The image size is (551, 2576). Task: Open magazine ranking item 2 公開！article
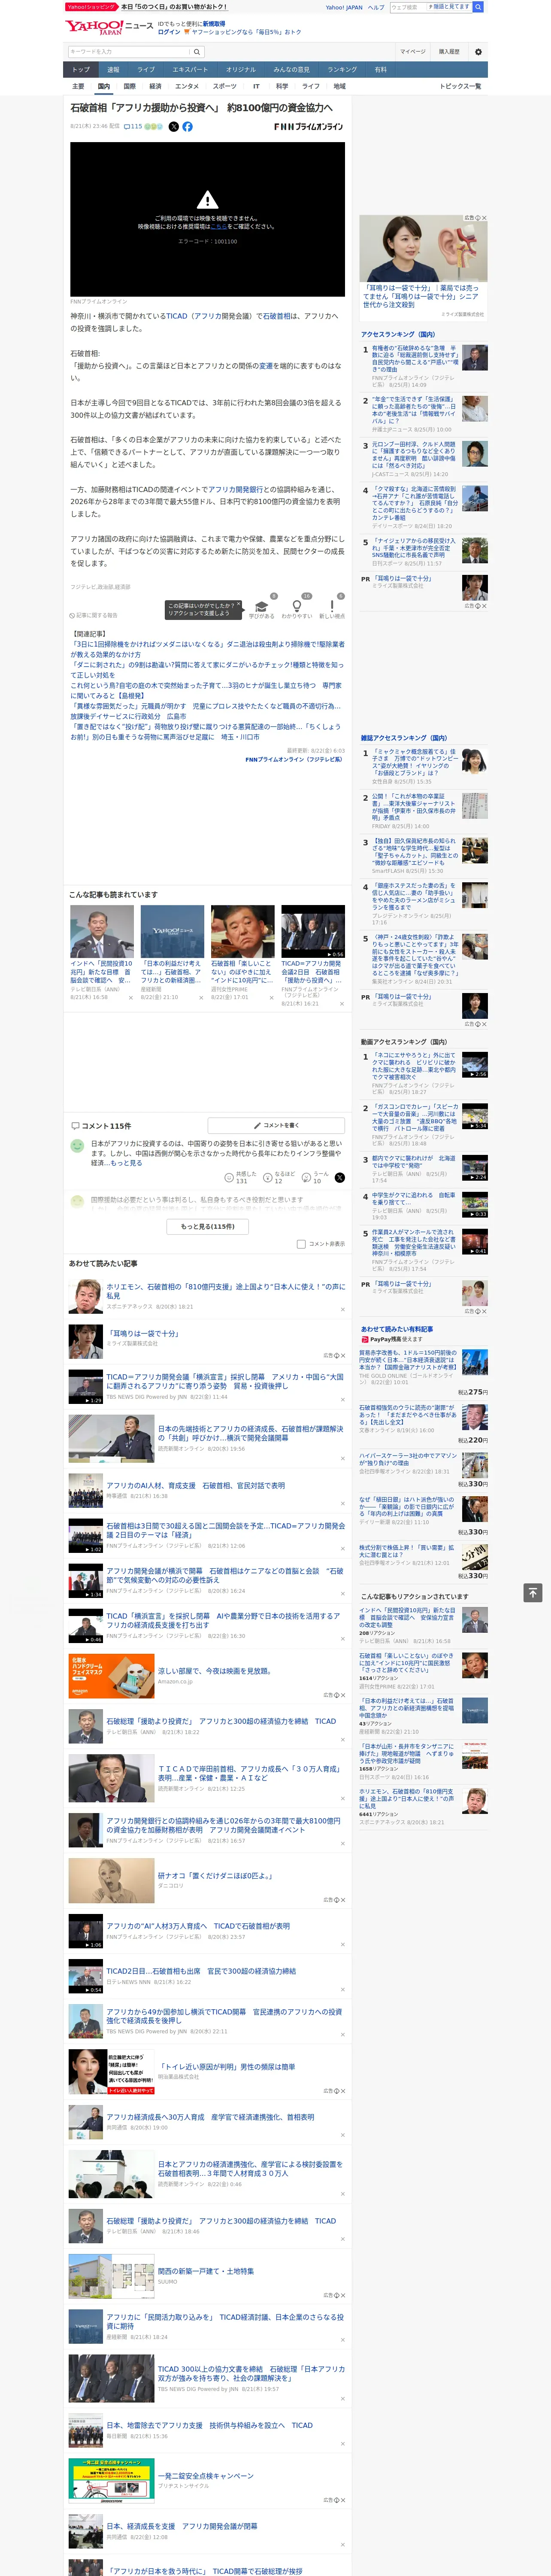[415, 807]
